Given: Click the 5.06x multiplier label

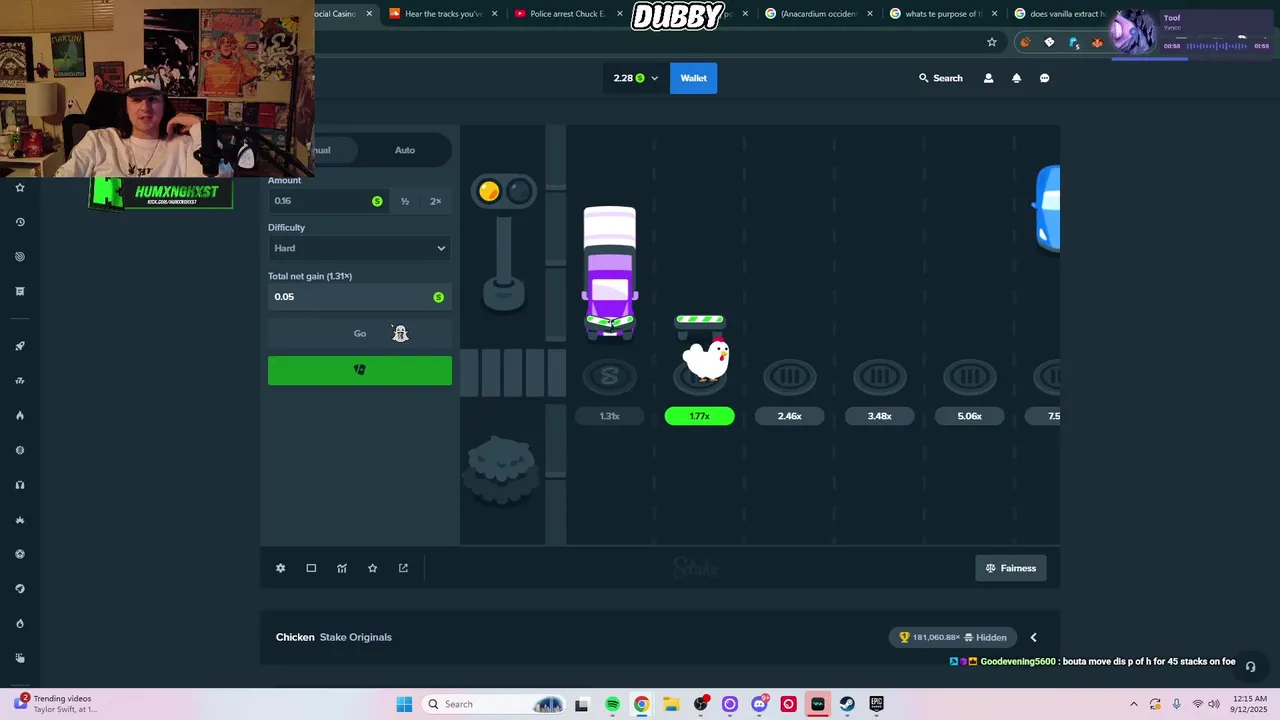Looking at the screenshot, I should click(x=969, y=416).
